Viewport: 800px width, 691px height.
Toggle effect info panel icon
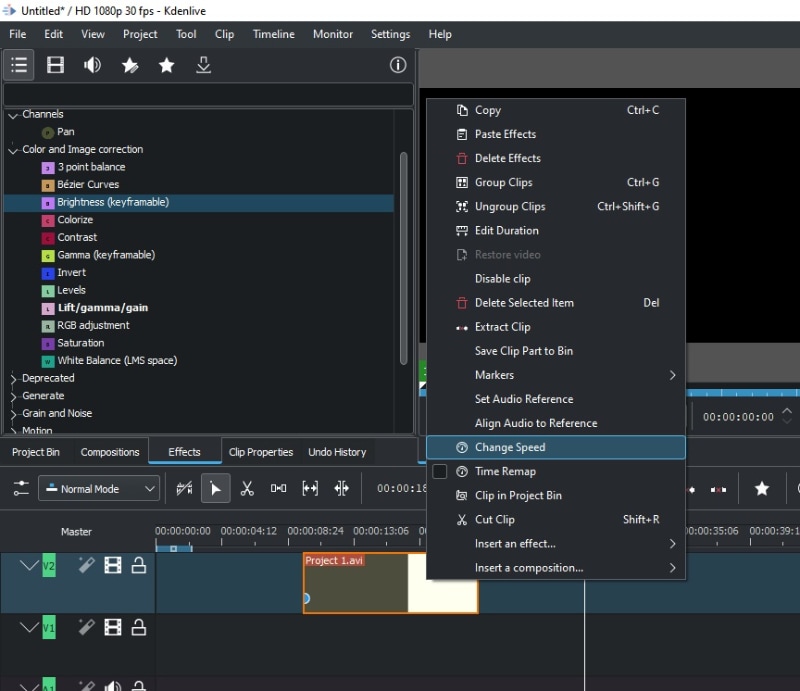pos(398,65)
